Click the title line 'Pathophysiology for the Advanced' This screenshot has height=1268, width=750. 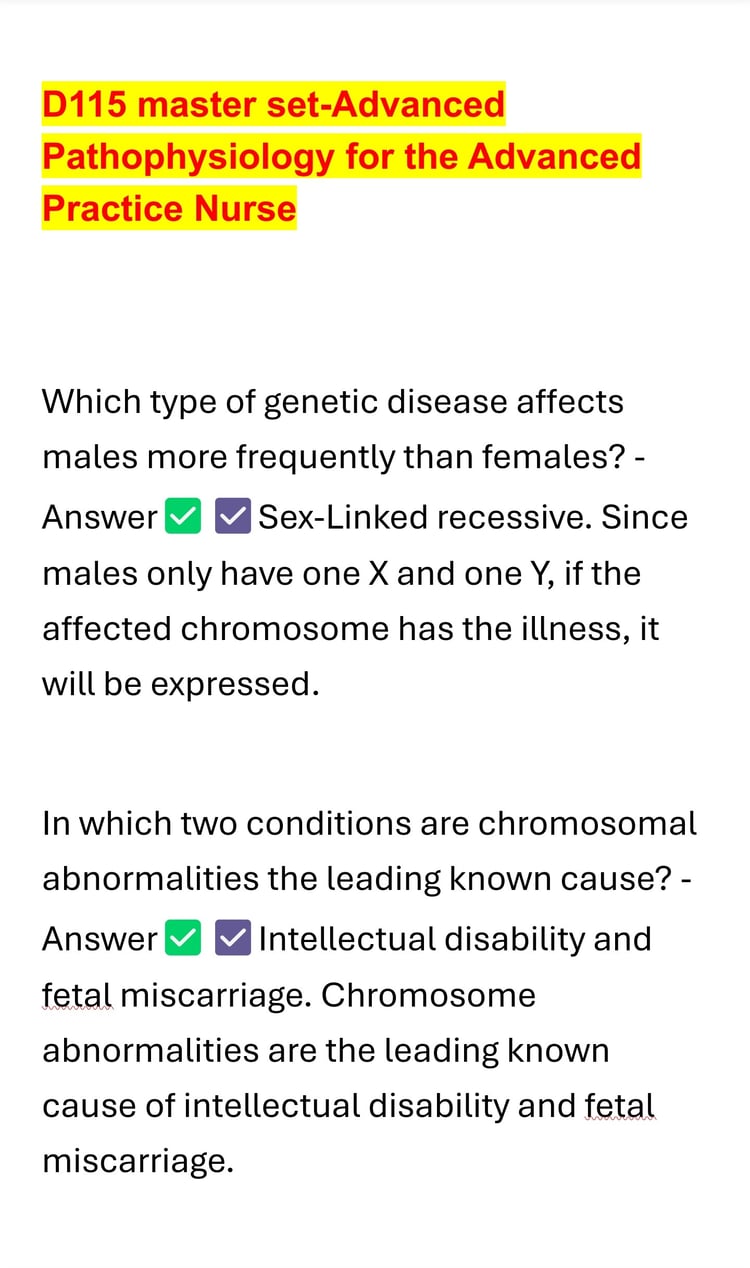341,156
